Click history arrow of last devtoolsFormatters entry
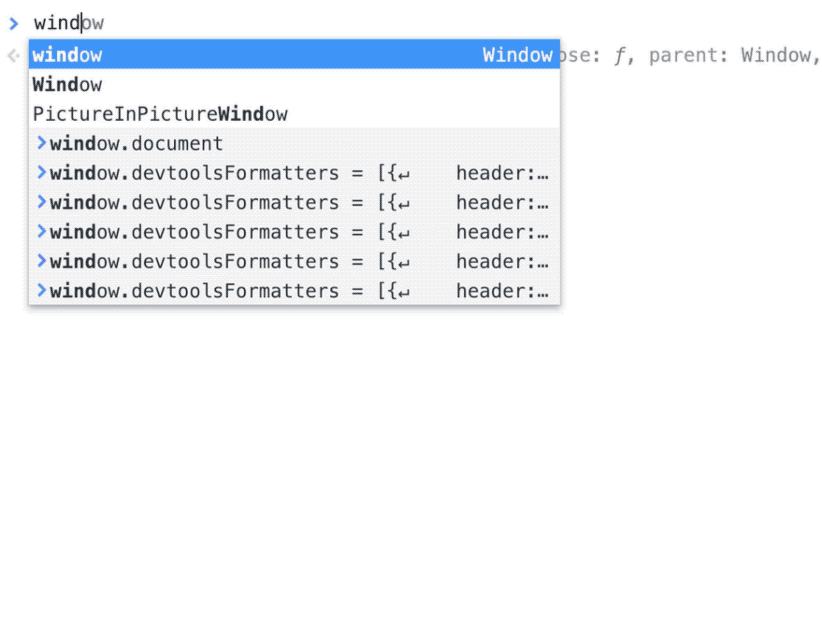 click(41, 291)
